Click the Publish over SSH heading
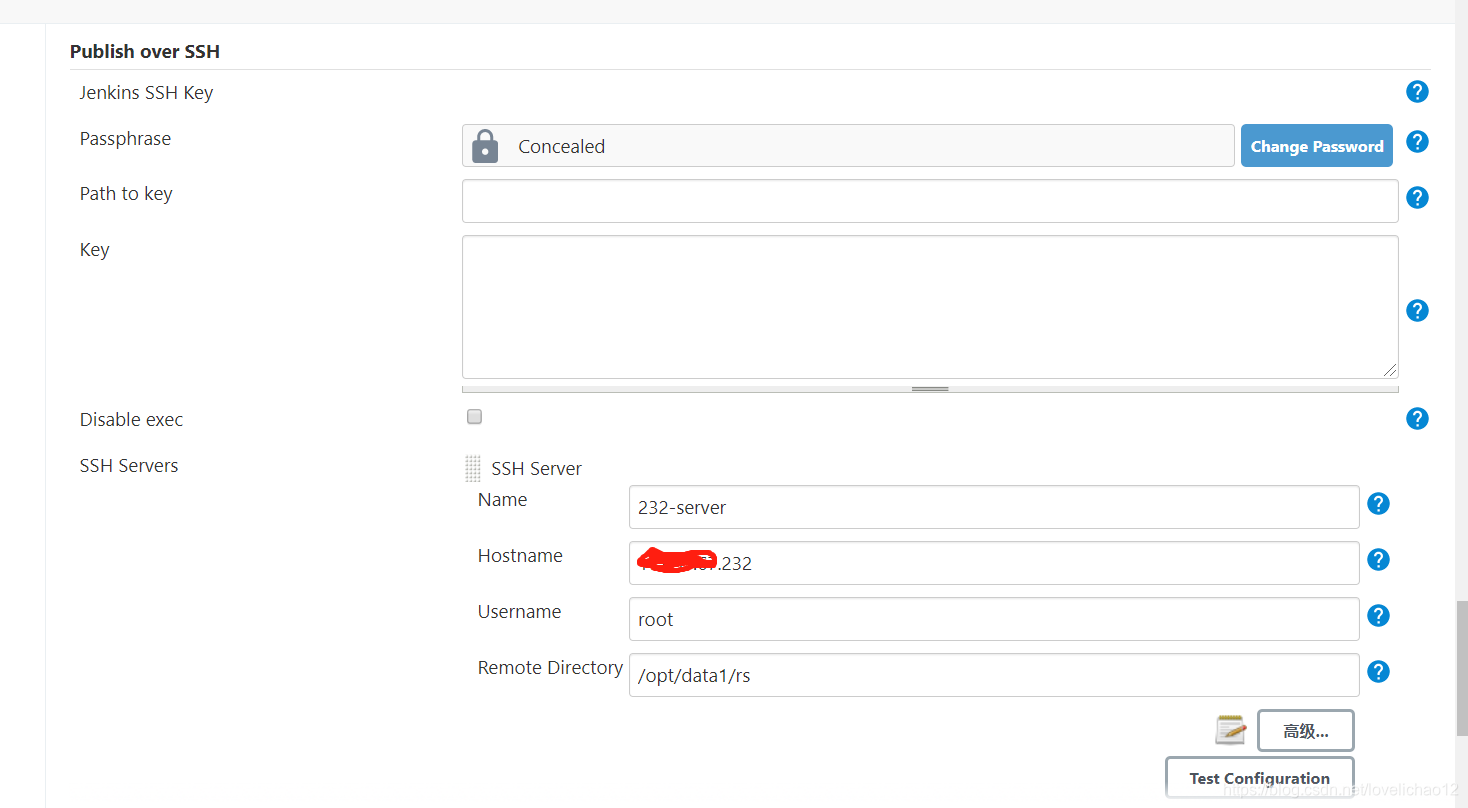1468x808 pixels. [145, 51]
